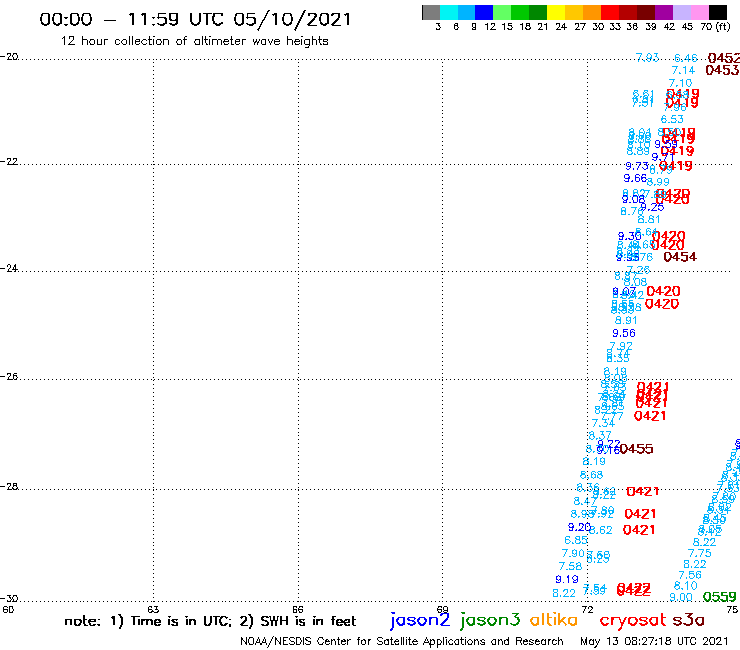Screen dimensions: 740x650
Task: Click the wave height value '8.10'
Action: click(x=686, y=586)
